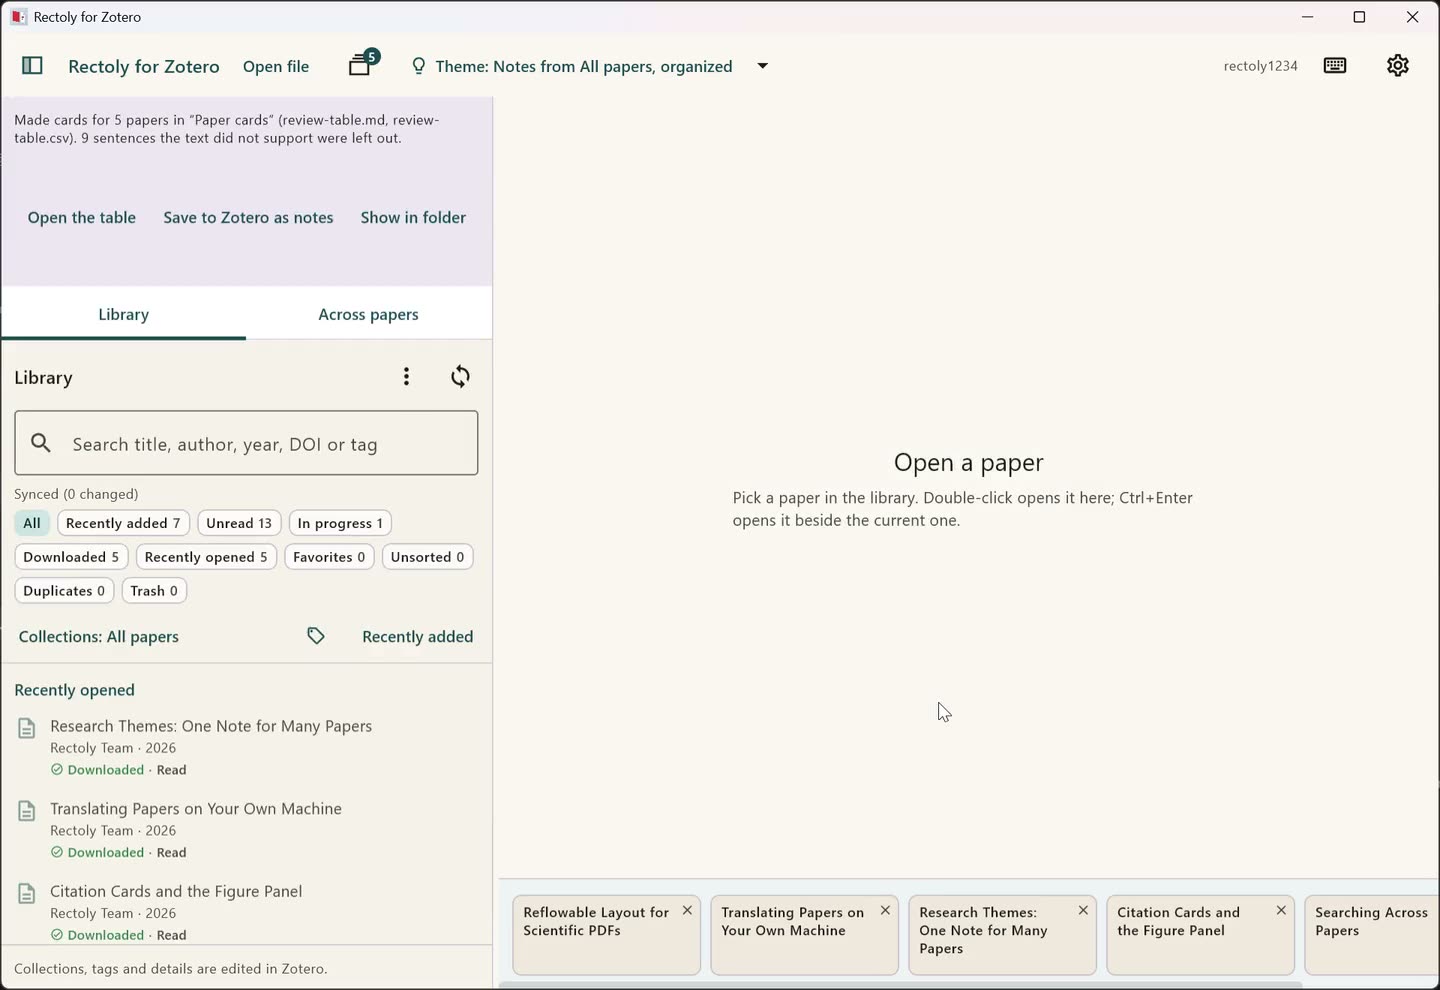Click the lightbulb theme icon
The width and height of the screenshot is (1440, 990).
click(419, 66)
